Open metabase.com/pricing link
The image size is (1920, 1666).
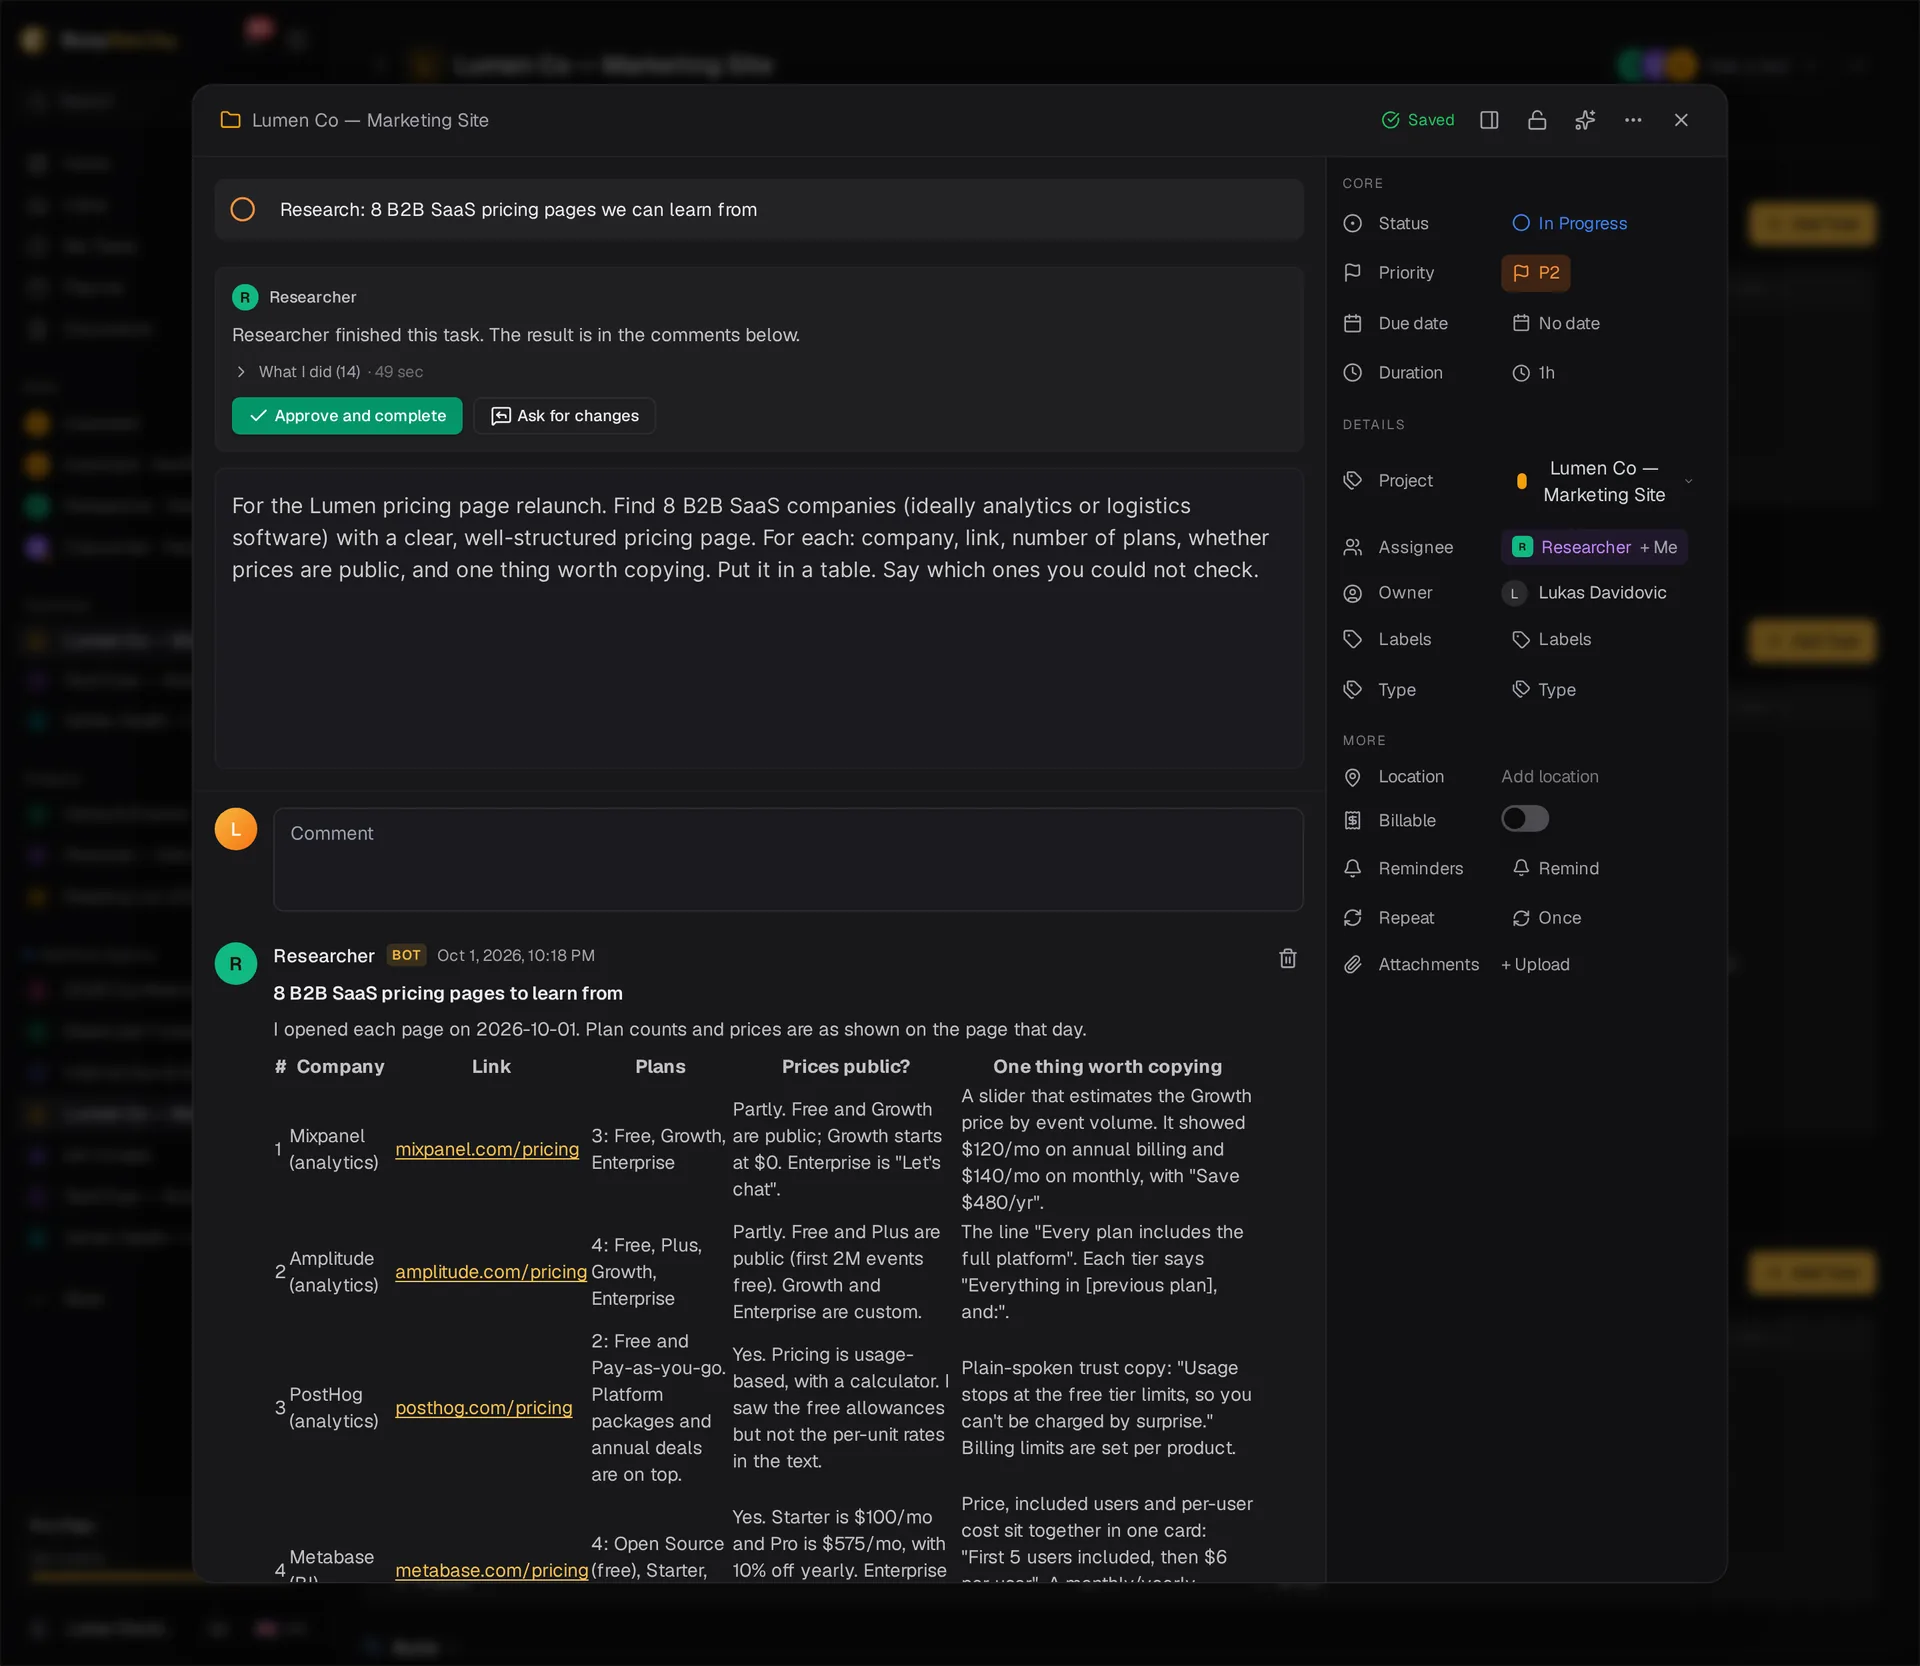click(x=492, y=1570)
